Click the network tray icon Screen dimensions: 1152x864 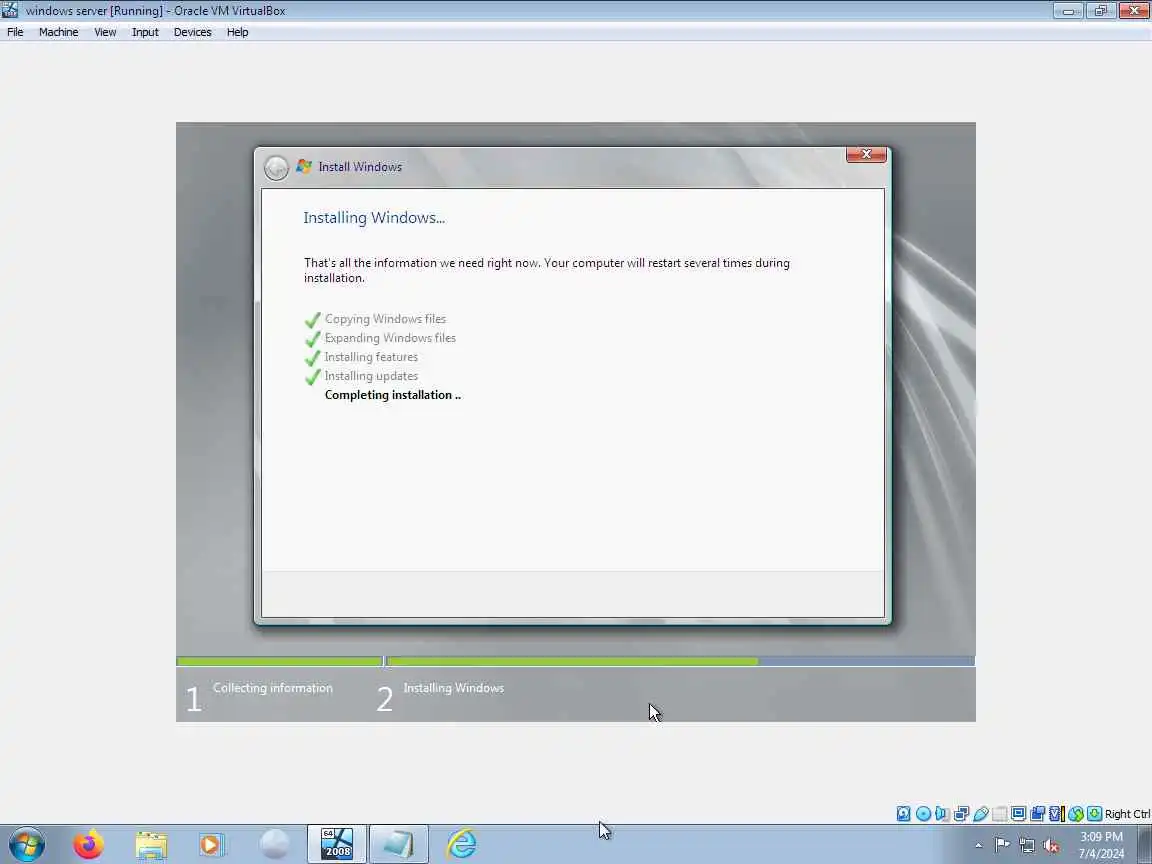click(x=1027, y=846)
